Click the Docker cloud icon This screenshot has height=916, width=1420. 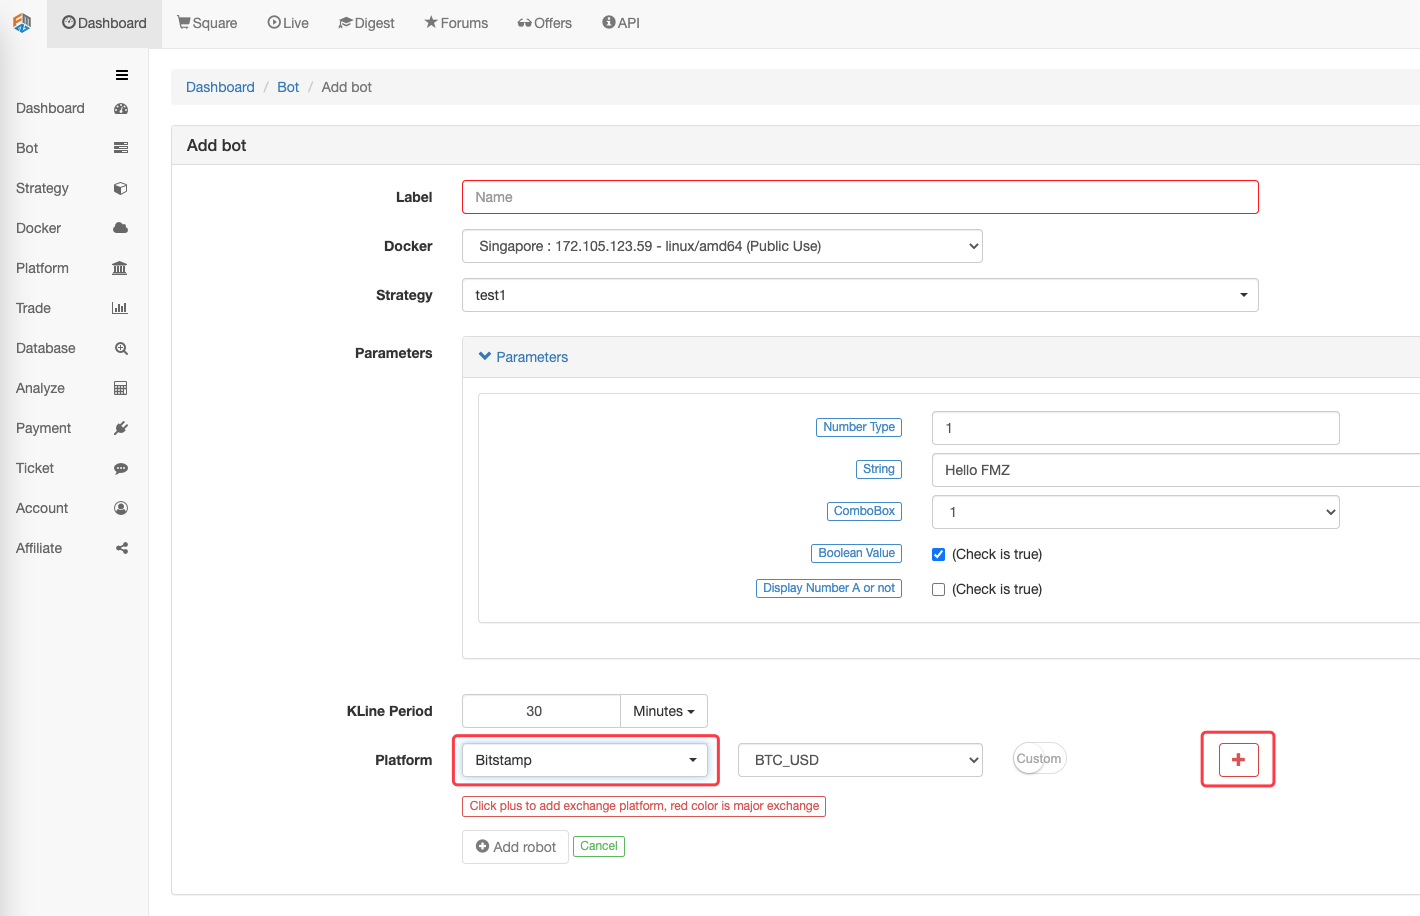pos(121,228)
